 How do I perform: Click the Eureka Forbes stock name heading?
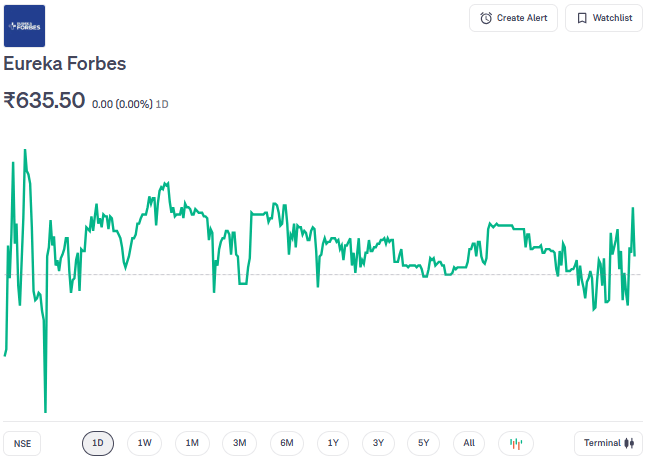point(65,64)
